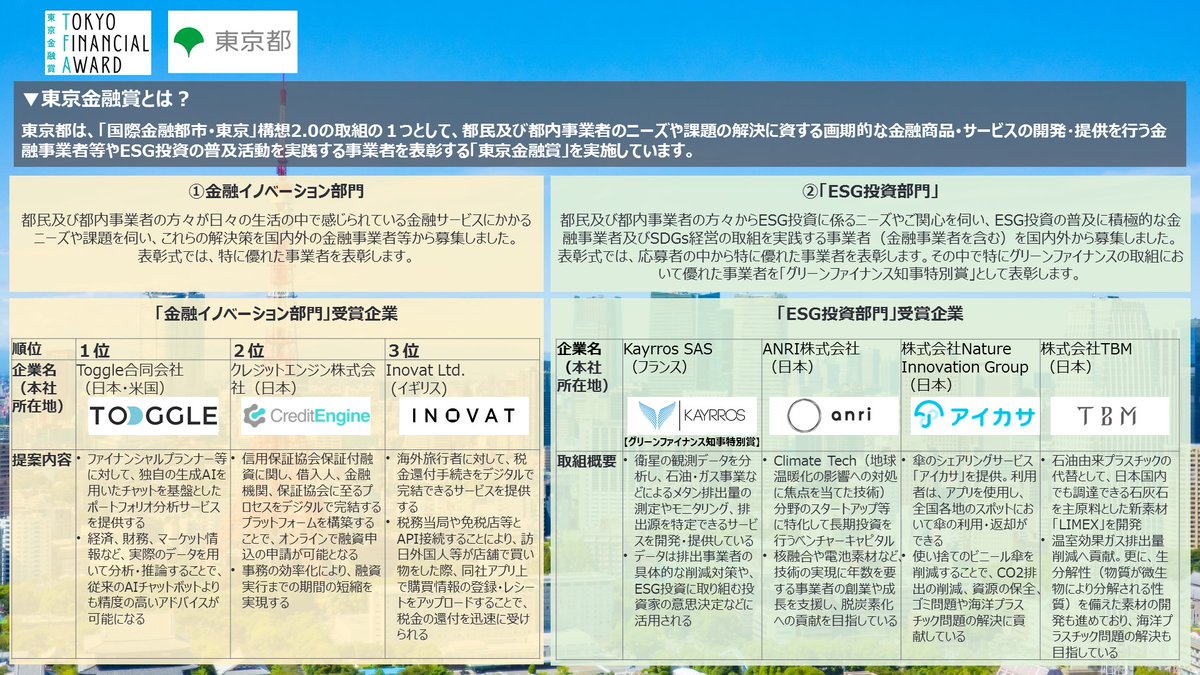Viewport: 1200px width, 675px height.
Task: Click the 株式会社Nature Innovation Group name
Action: point(964,358)
